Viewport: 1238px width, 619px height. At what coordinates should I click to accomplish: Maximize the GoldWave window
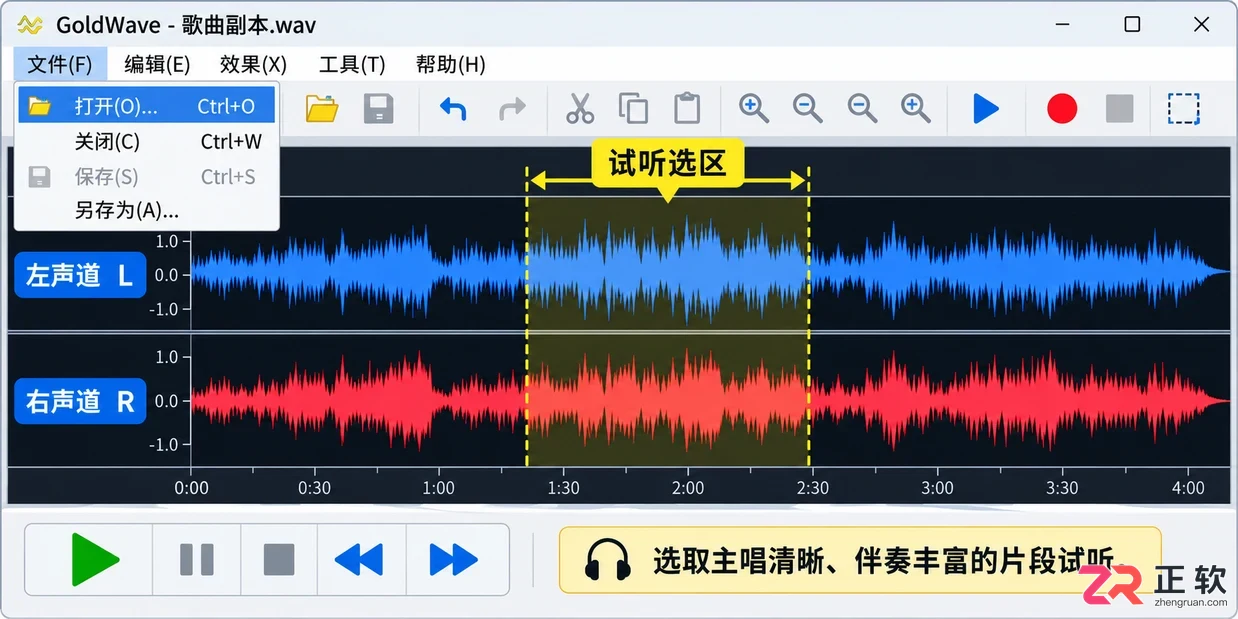1132,24
